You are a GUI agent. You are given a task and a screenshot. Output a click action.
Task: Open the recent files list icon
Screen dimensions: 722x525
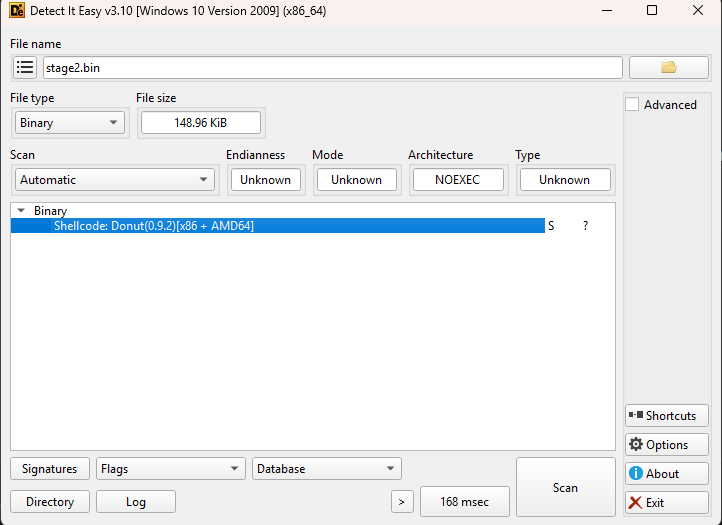point(25,68)
